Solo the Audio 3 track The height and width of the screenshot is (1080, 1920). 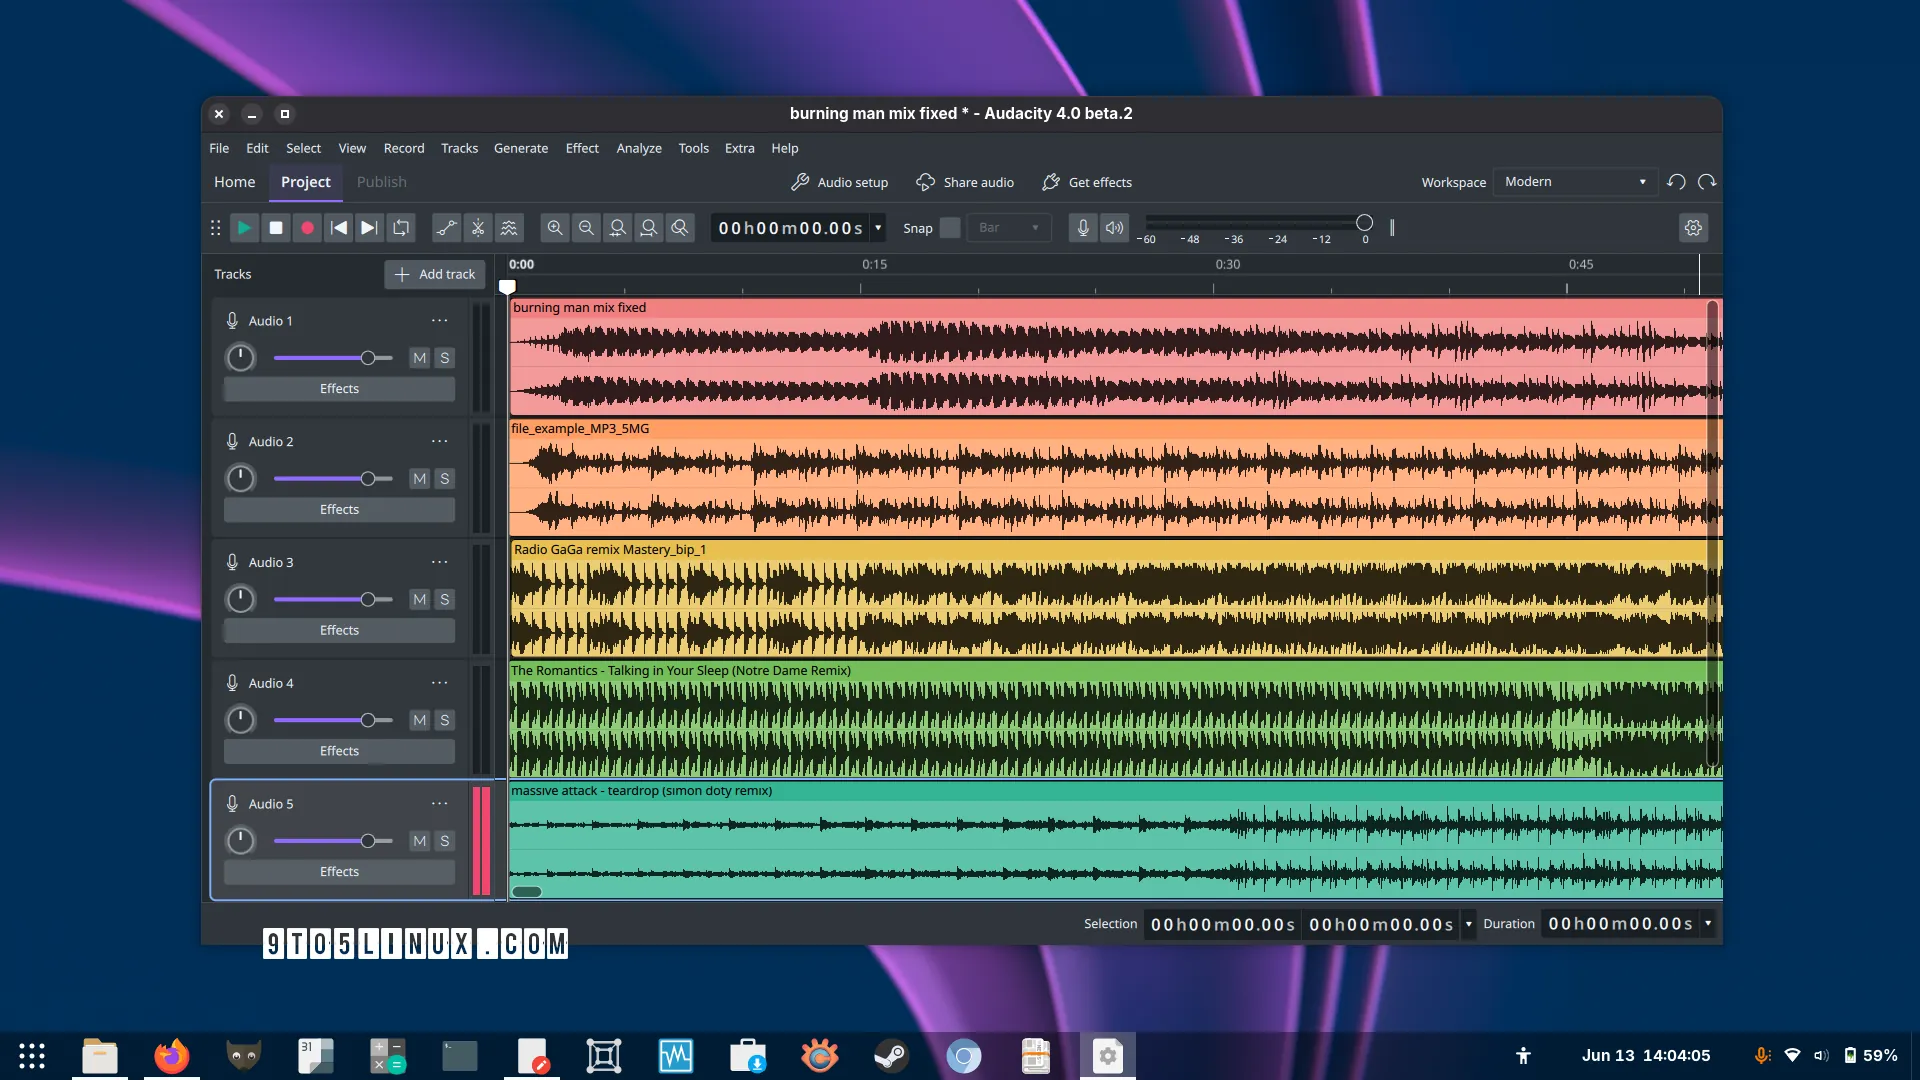click(x=445, y=599)
